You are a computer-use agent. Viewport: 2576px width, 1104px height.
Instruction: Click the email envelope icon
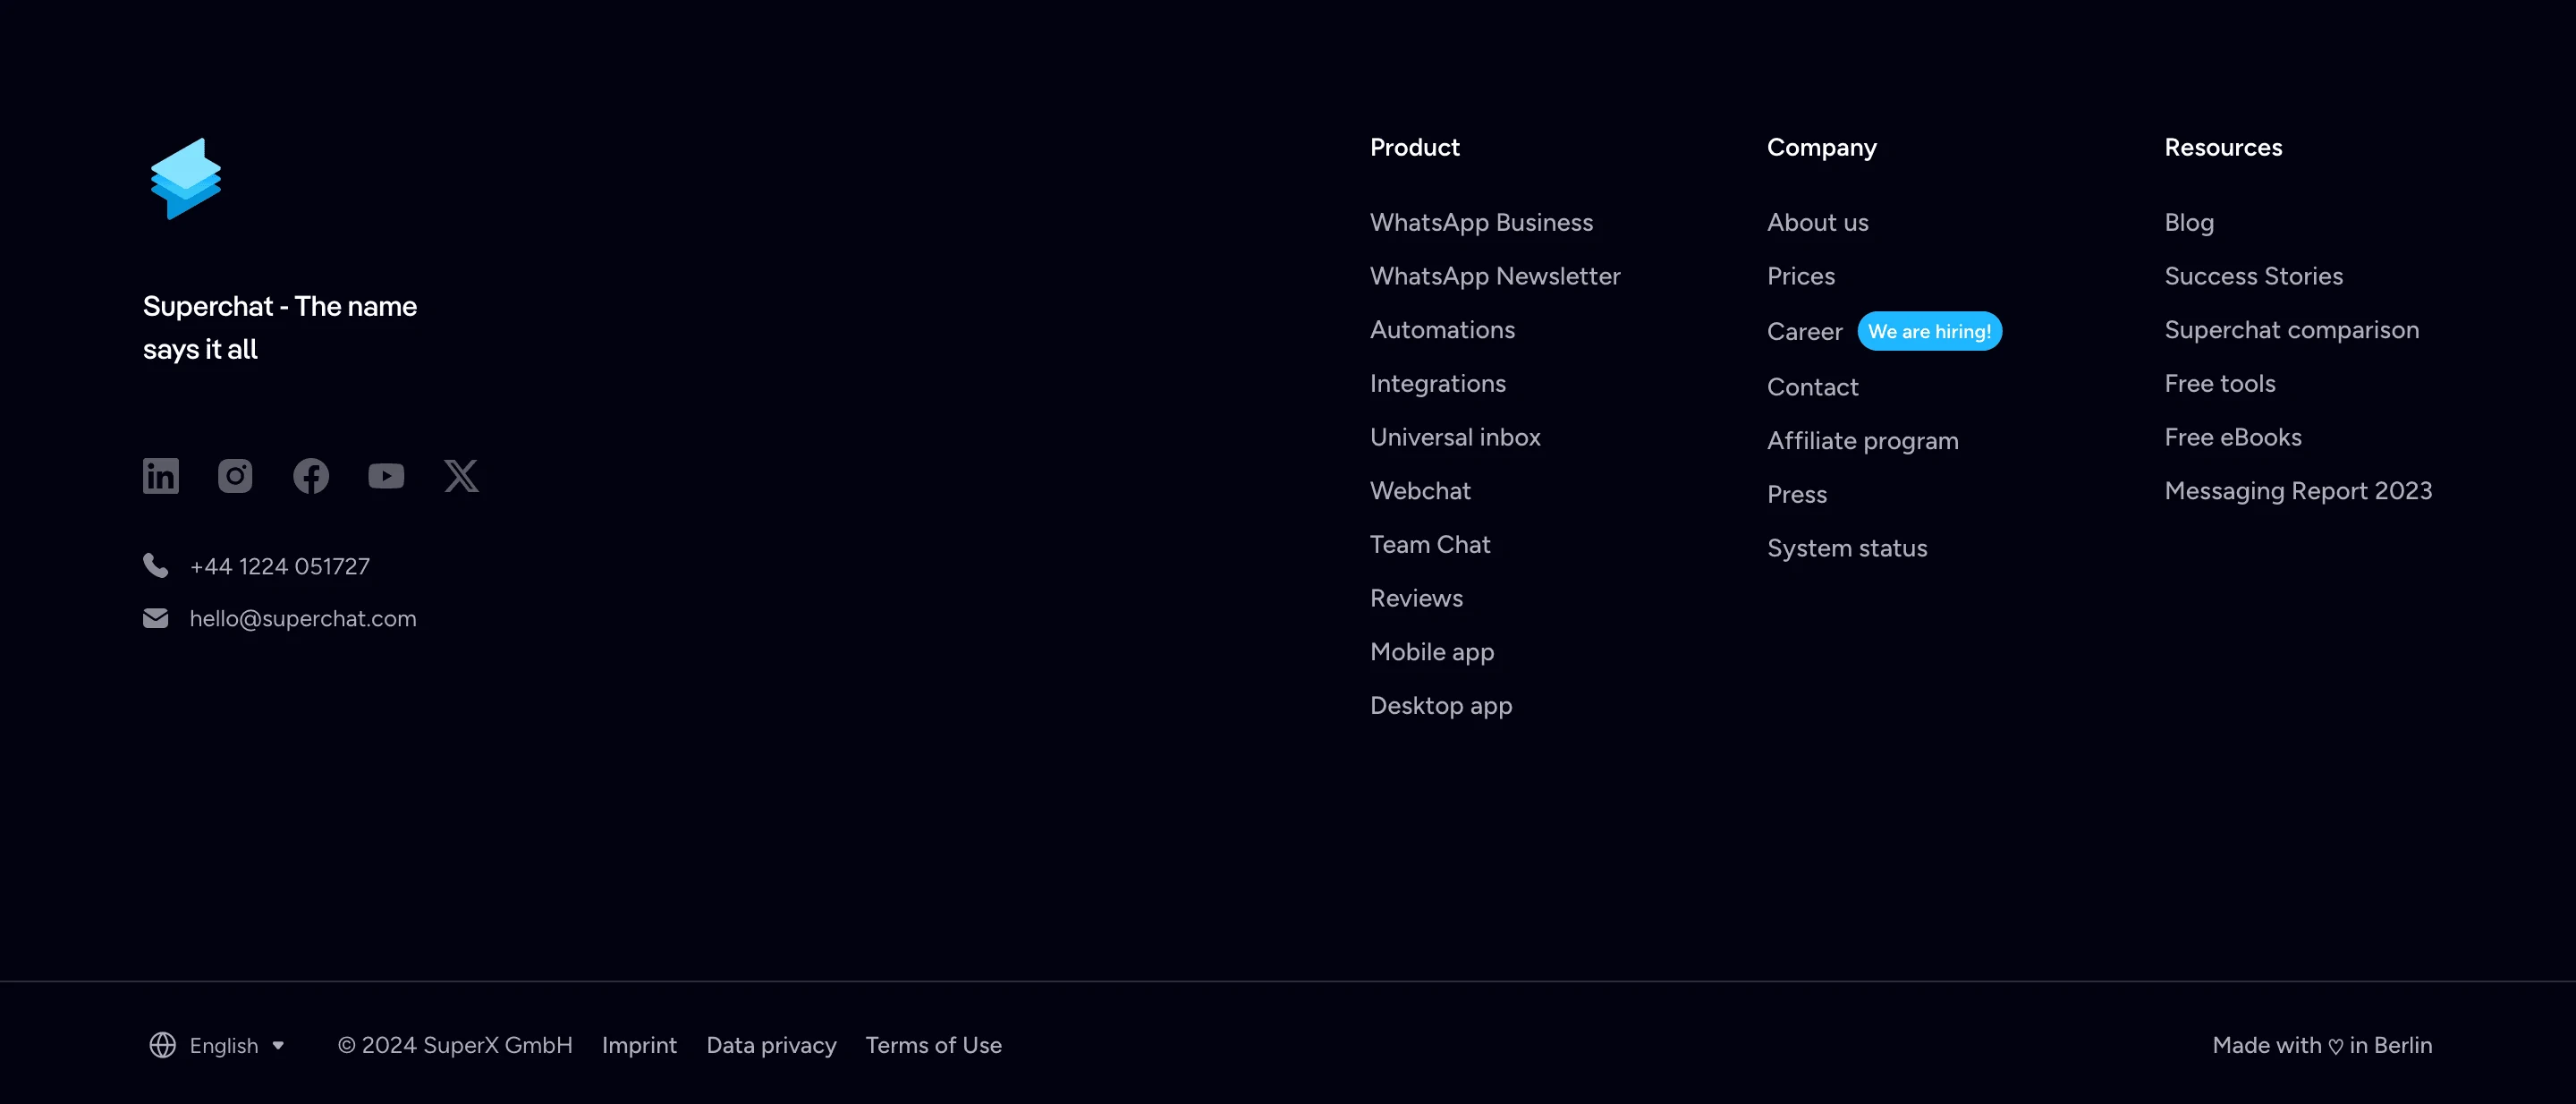coord(156,618)
